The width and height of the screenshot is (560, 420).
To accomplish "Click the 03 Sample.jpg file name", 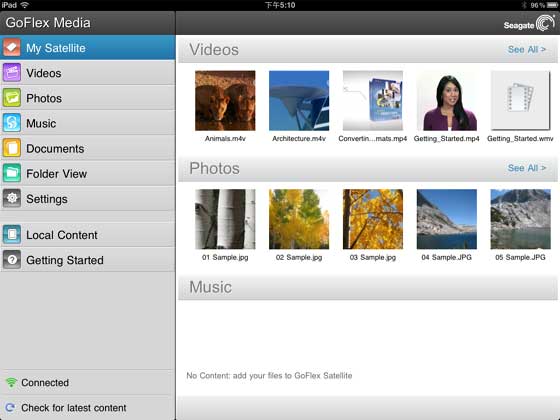I will [x=373, y=257].
